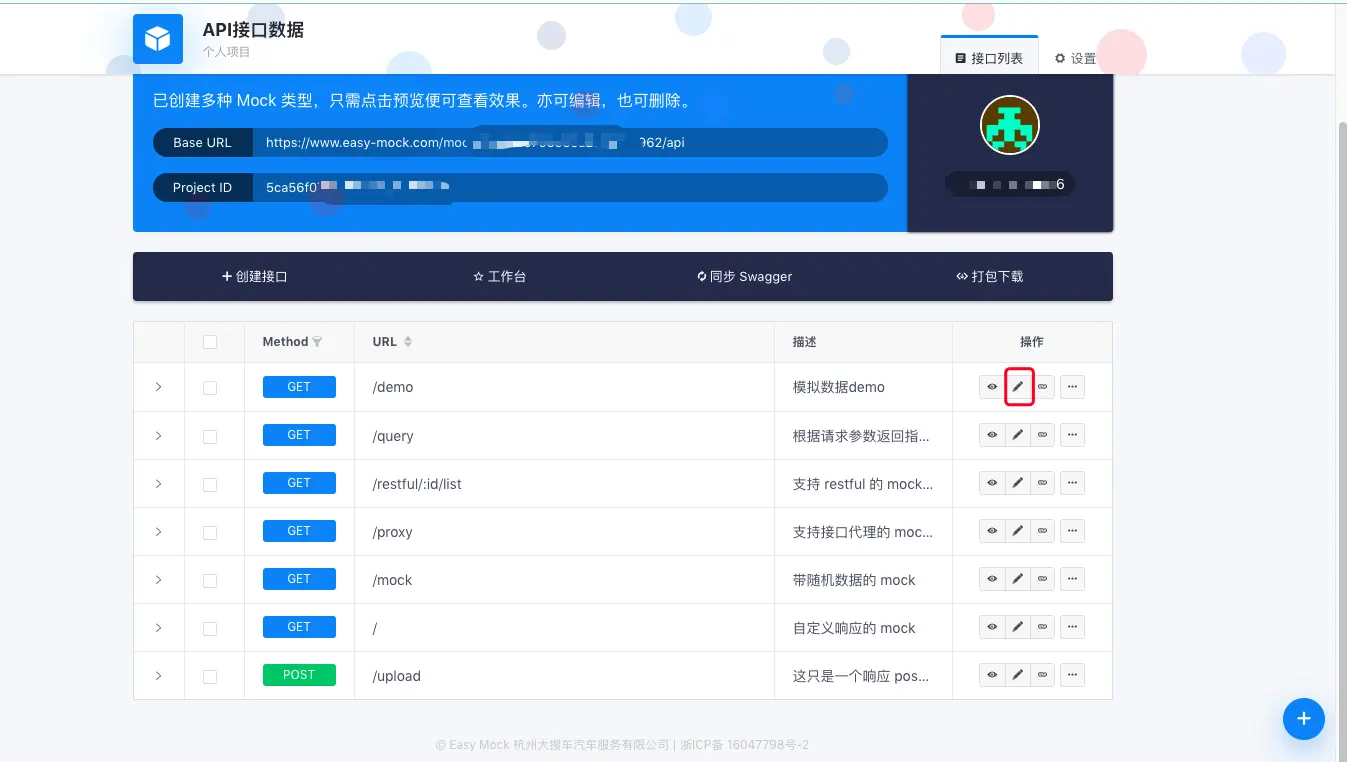The width and height of the screenshot is (1347, 762).
Task: Preview the /mock interface via eye icon
Action: [992, 579]
